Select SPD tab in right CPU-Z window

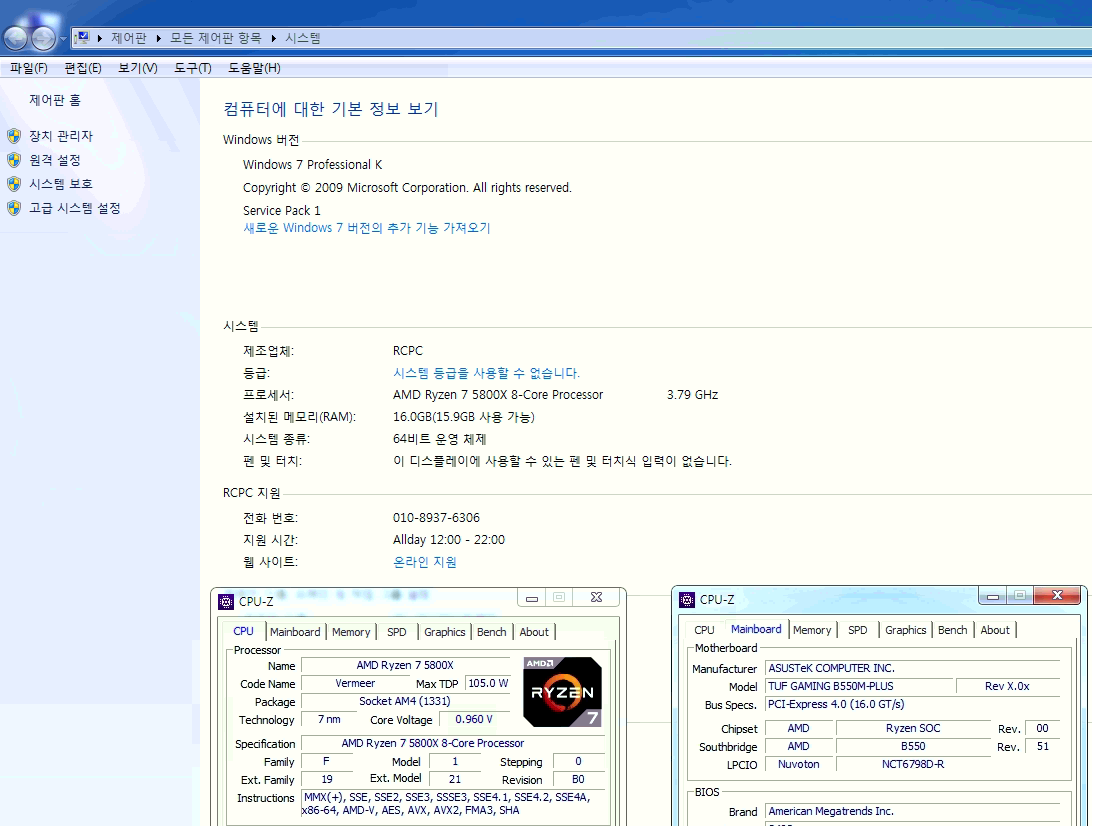857,630
